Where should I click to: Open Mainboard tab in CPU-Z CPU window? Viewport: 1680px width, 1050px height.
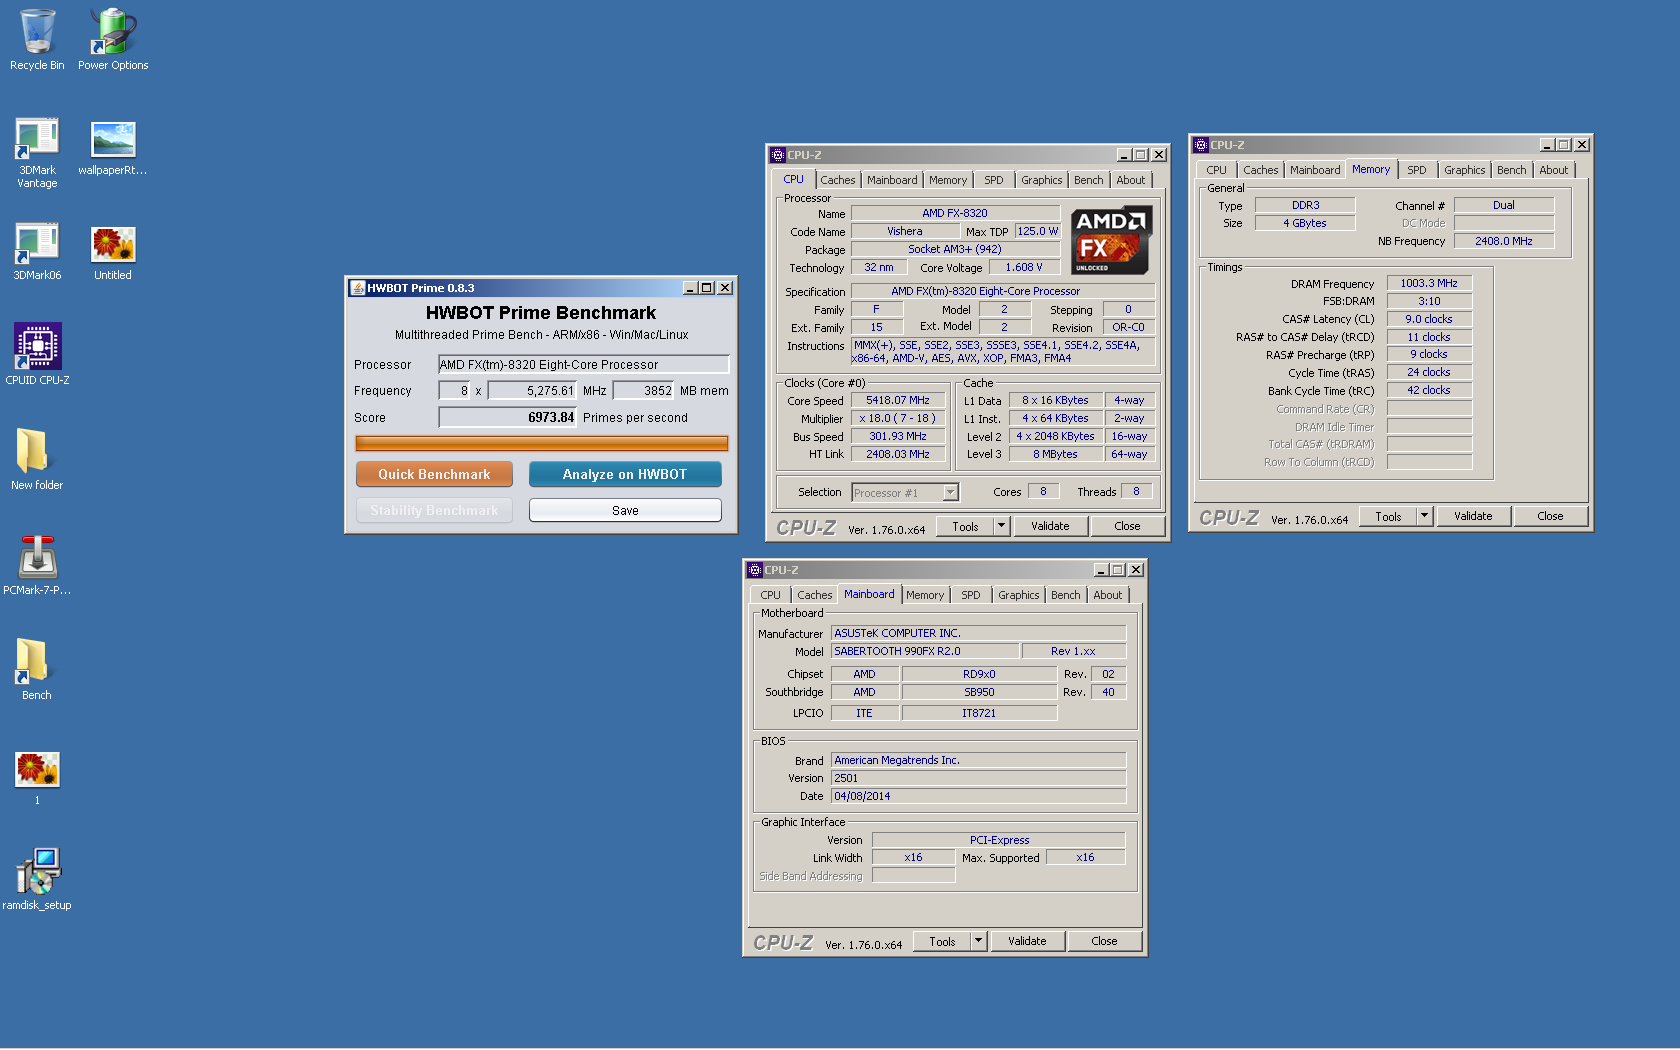click(892, 180)
